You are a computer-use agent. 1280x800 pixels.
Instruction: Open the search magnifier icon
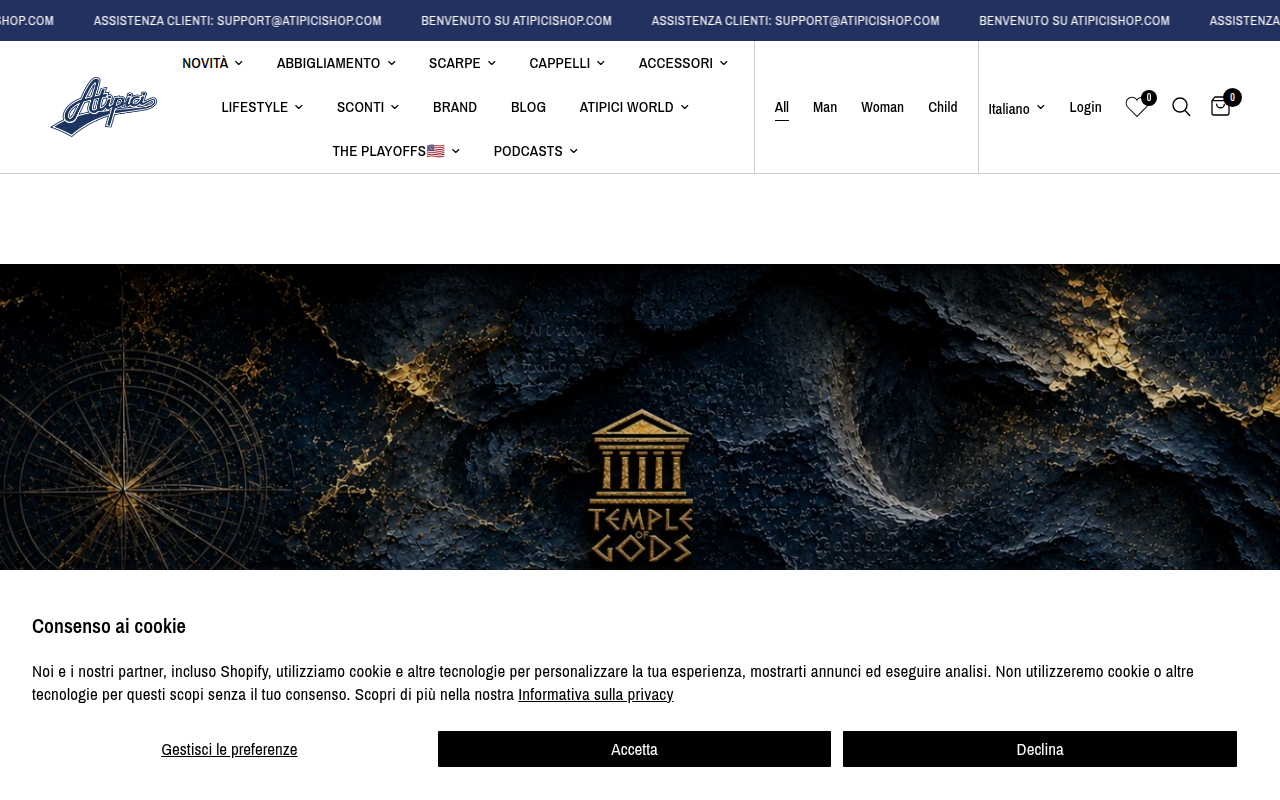tap(1181, 107)
